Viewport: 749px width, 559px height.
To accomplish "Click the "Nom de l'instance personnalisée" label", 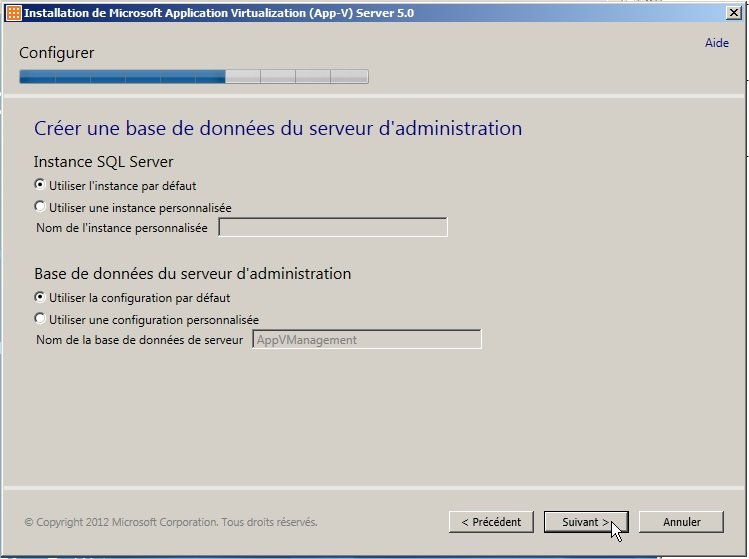I will (122, 228).
